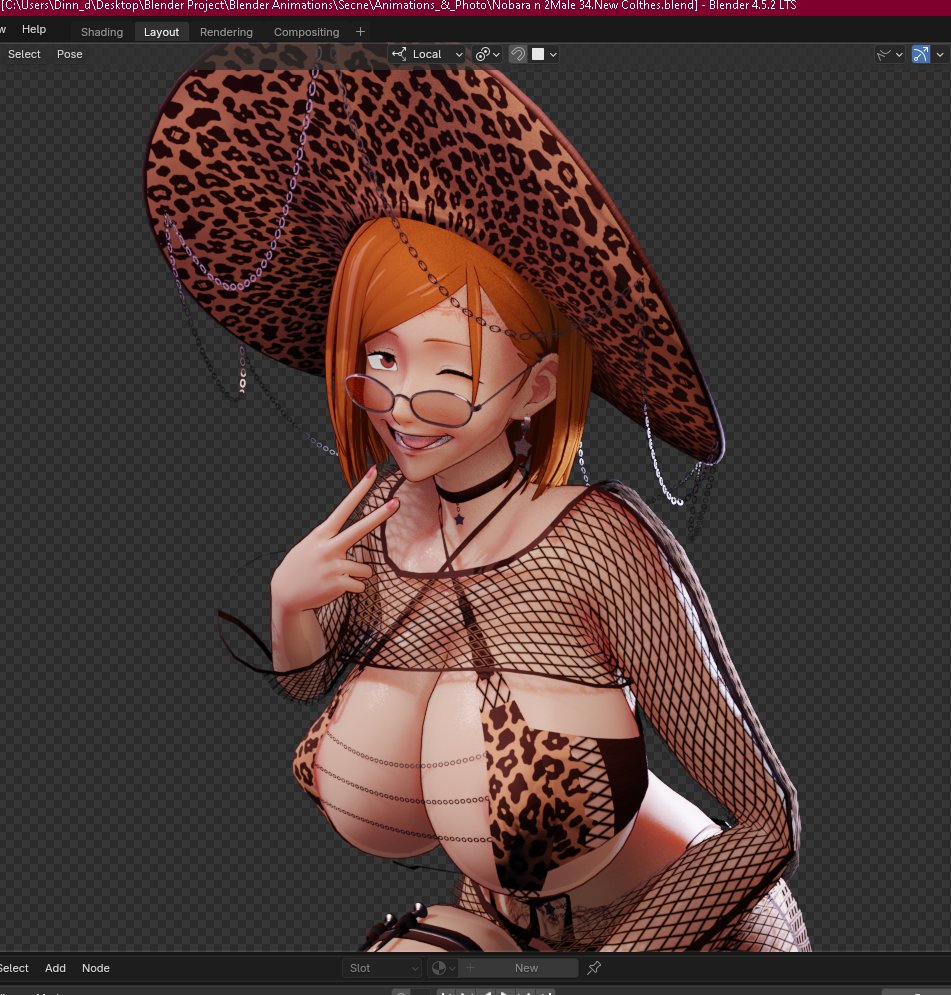The image size is (951, 995).
Task: Toggle the node editor pin icon
Action: (x=594, y=968)
